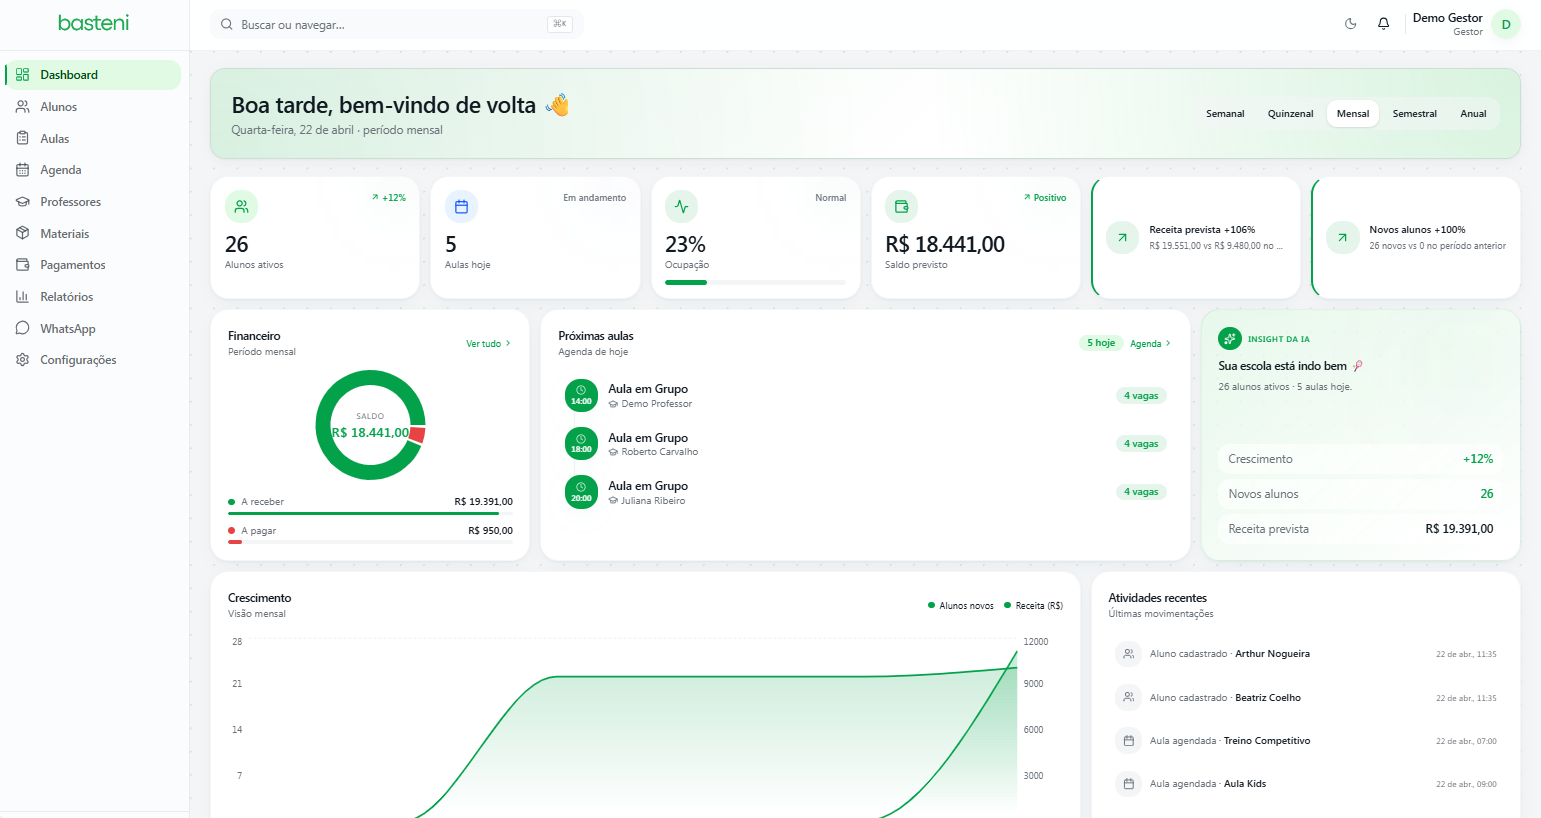The width and height of the screenshot is (1541, 818).
Task: Click the Novos alunos arrow icon
Action: [x=1342, y=238]
